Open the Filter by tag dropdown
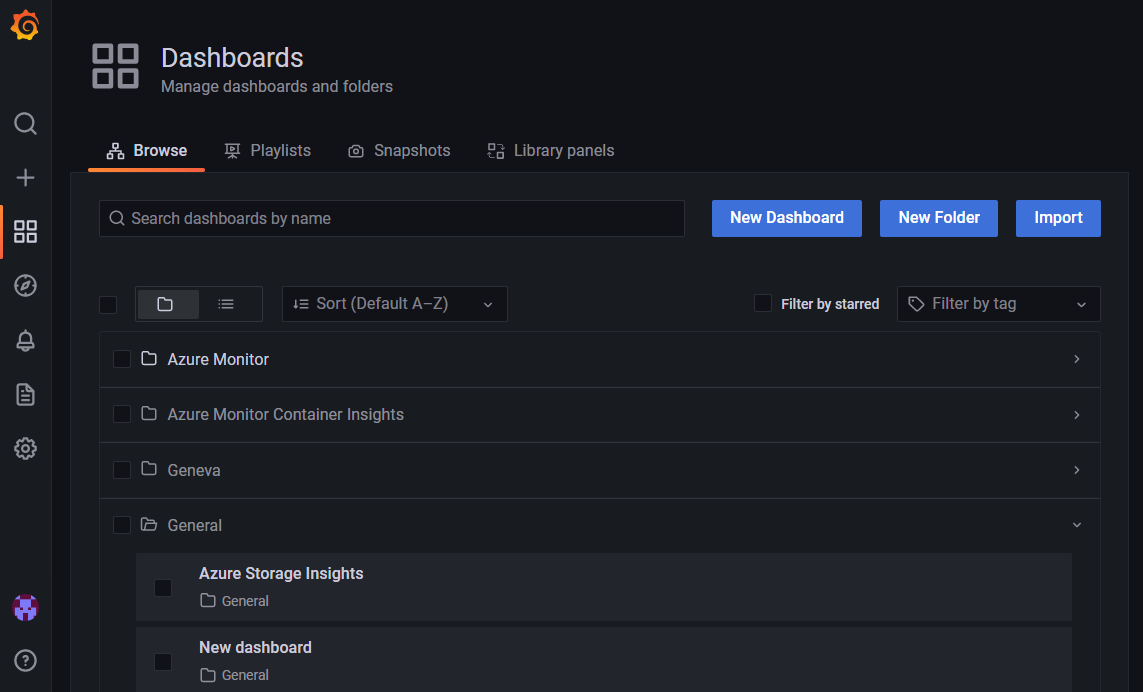This screenshot has height=692, width=1143. [x=998, y=304]
